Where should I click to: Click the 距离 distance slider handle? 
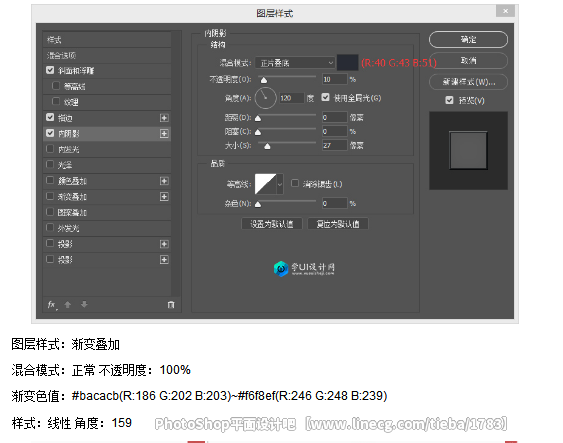tap(258, 118)
